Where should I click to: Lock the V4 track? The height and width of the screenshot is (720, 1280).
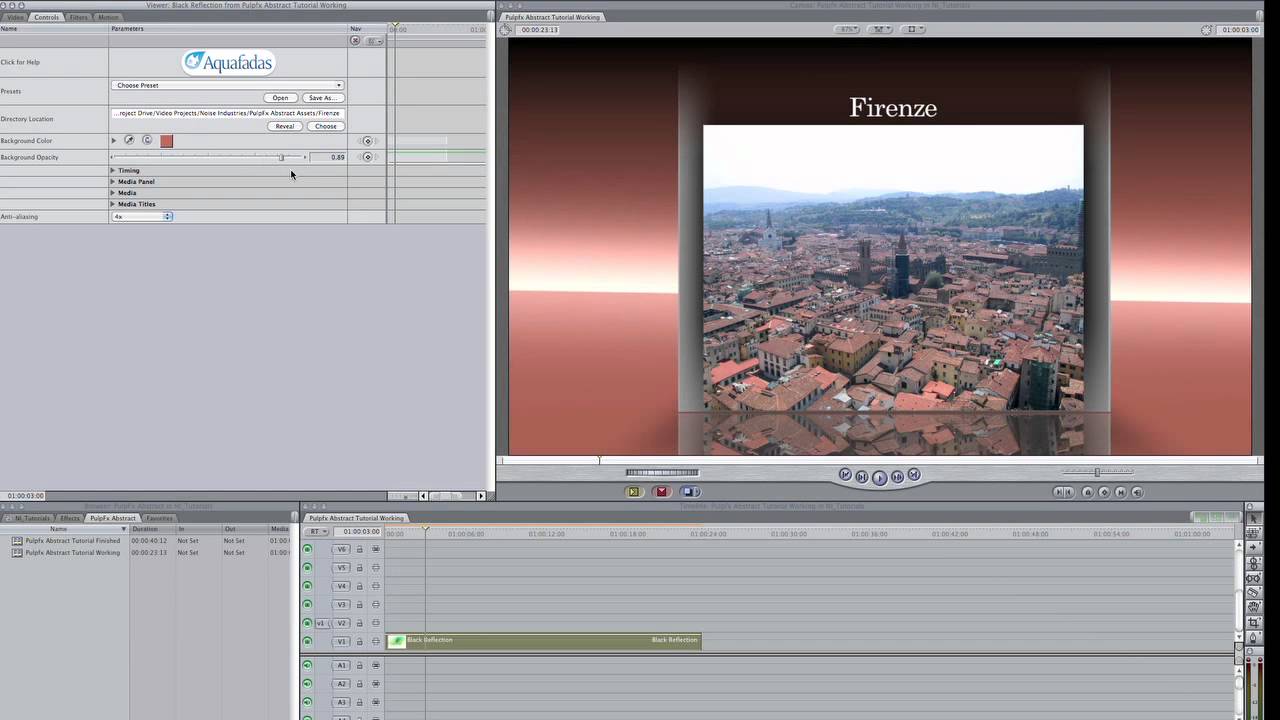pos(360,586)
